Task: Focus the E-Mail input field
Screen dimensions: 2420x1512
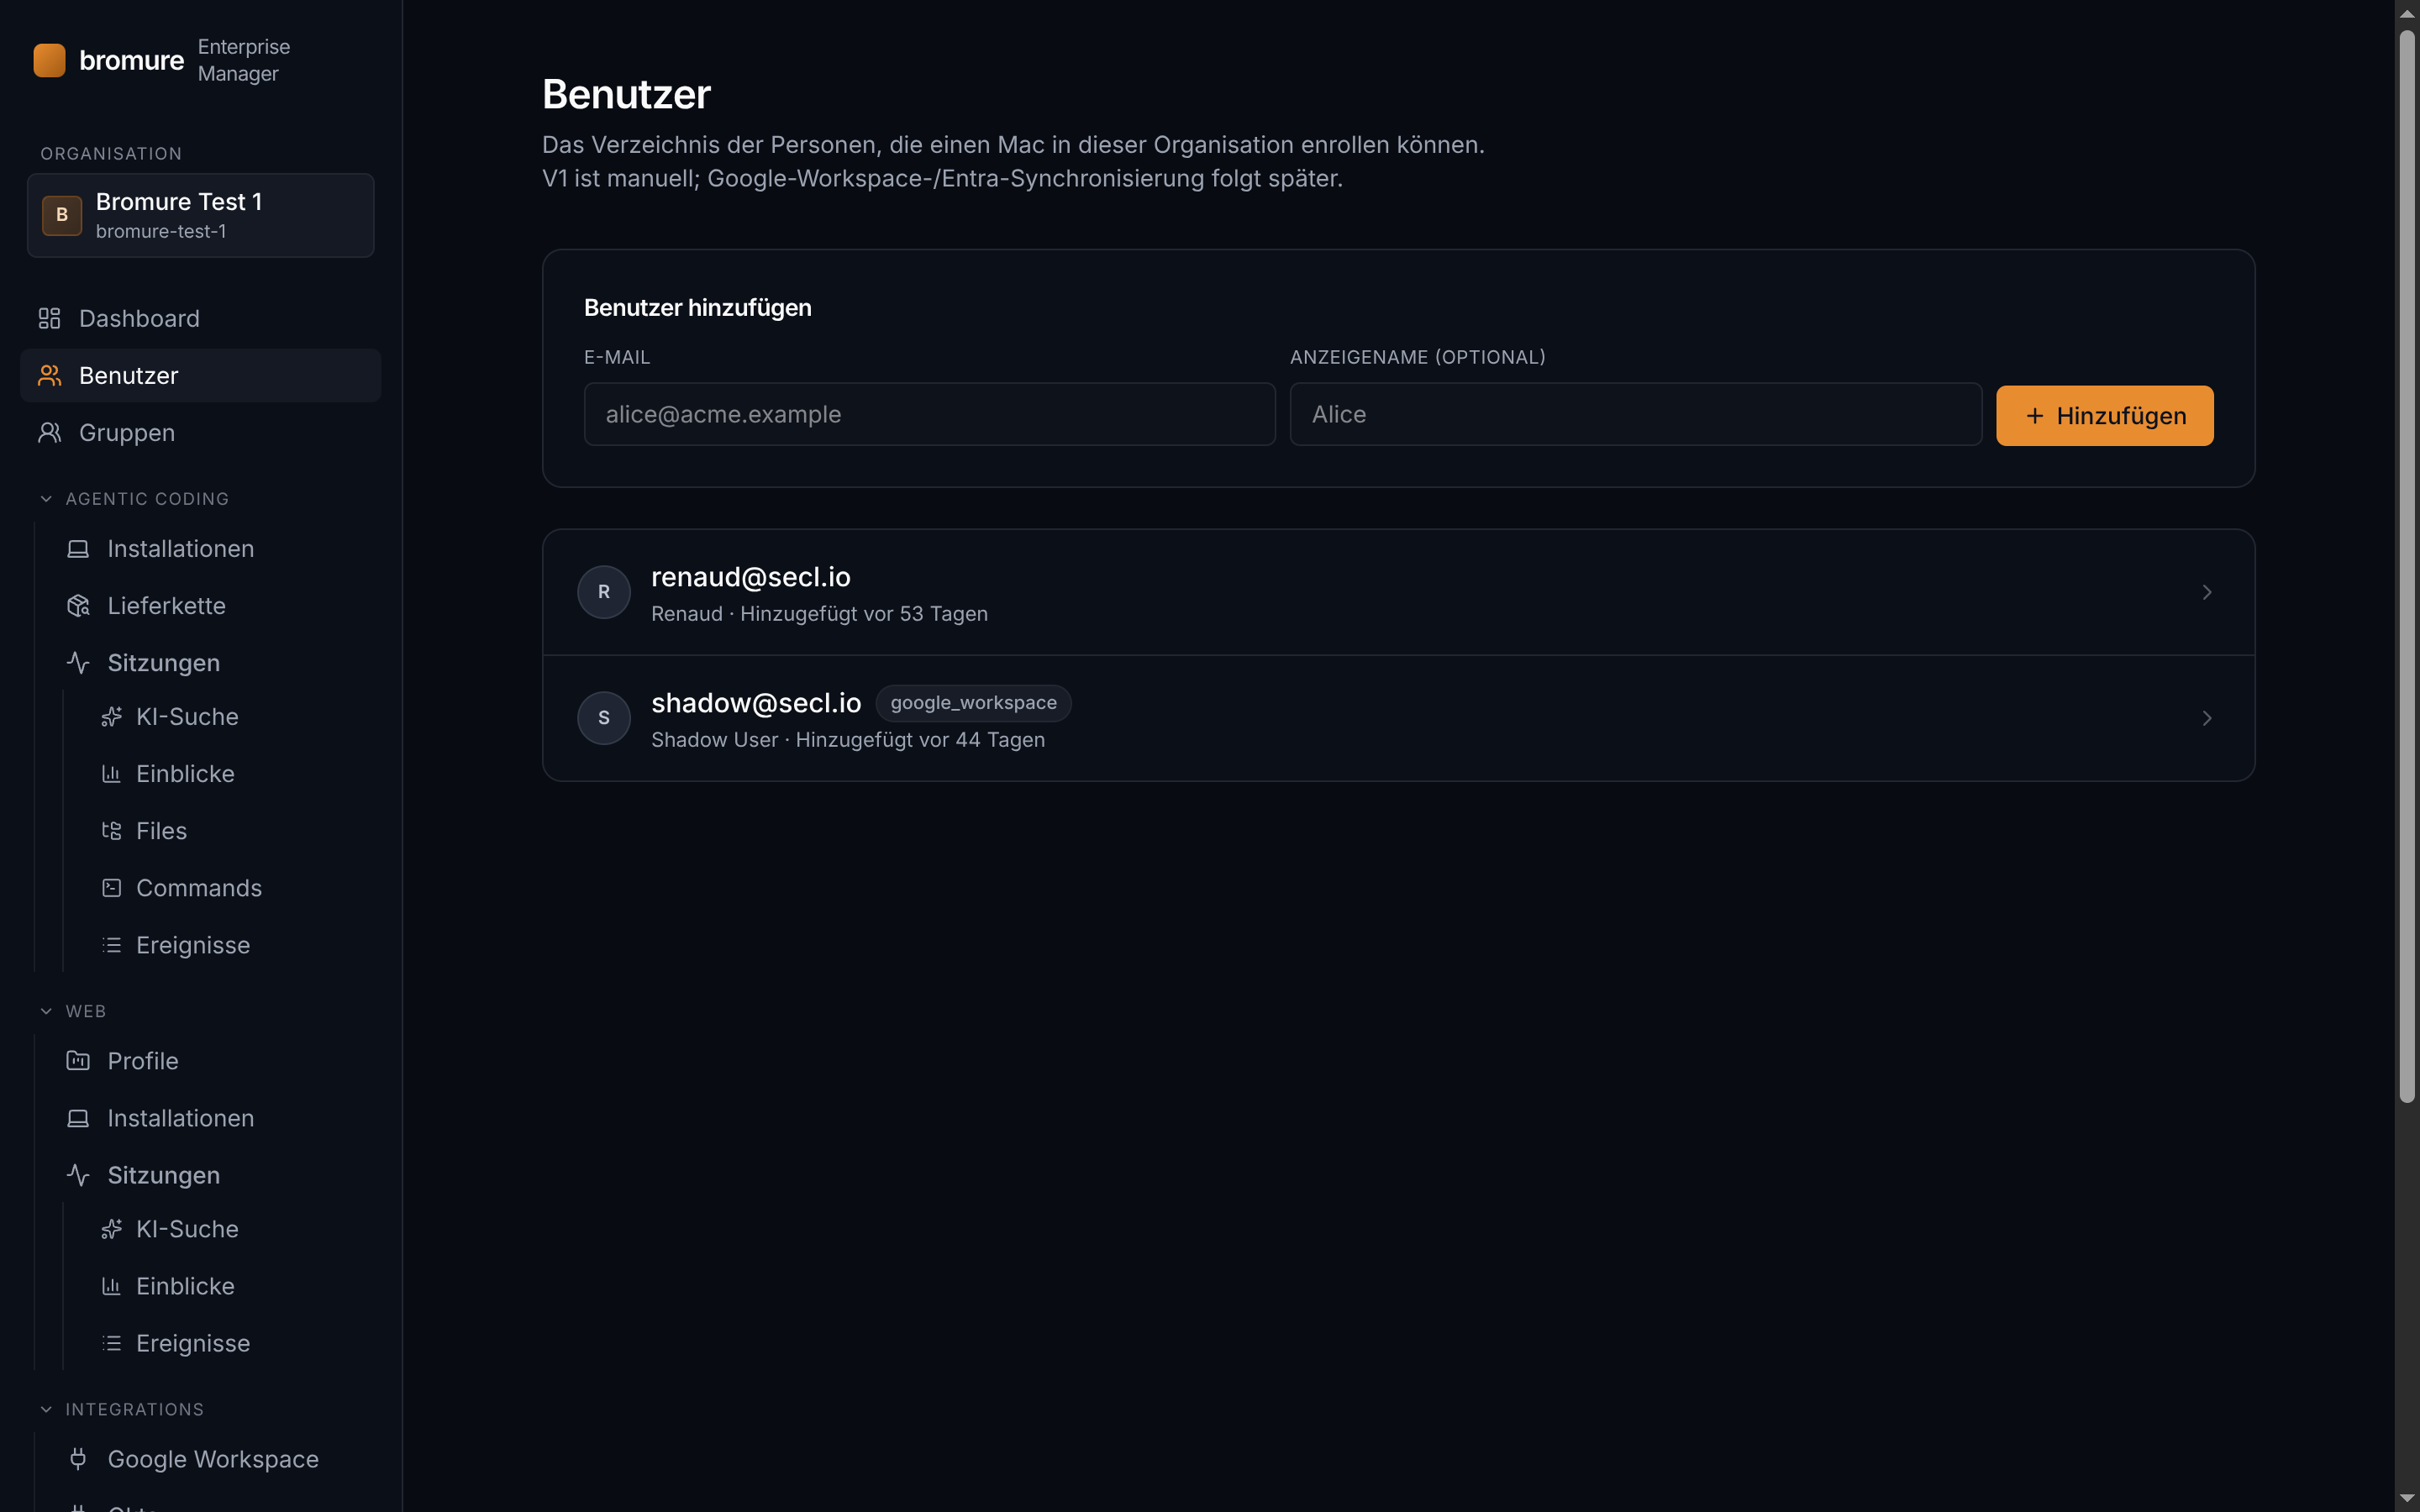Action: tap(929, 414)
